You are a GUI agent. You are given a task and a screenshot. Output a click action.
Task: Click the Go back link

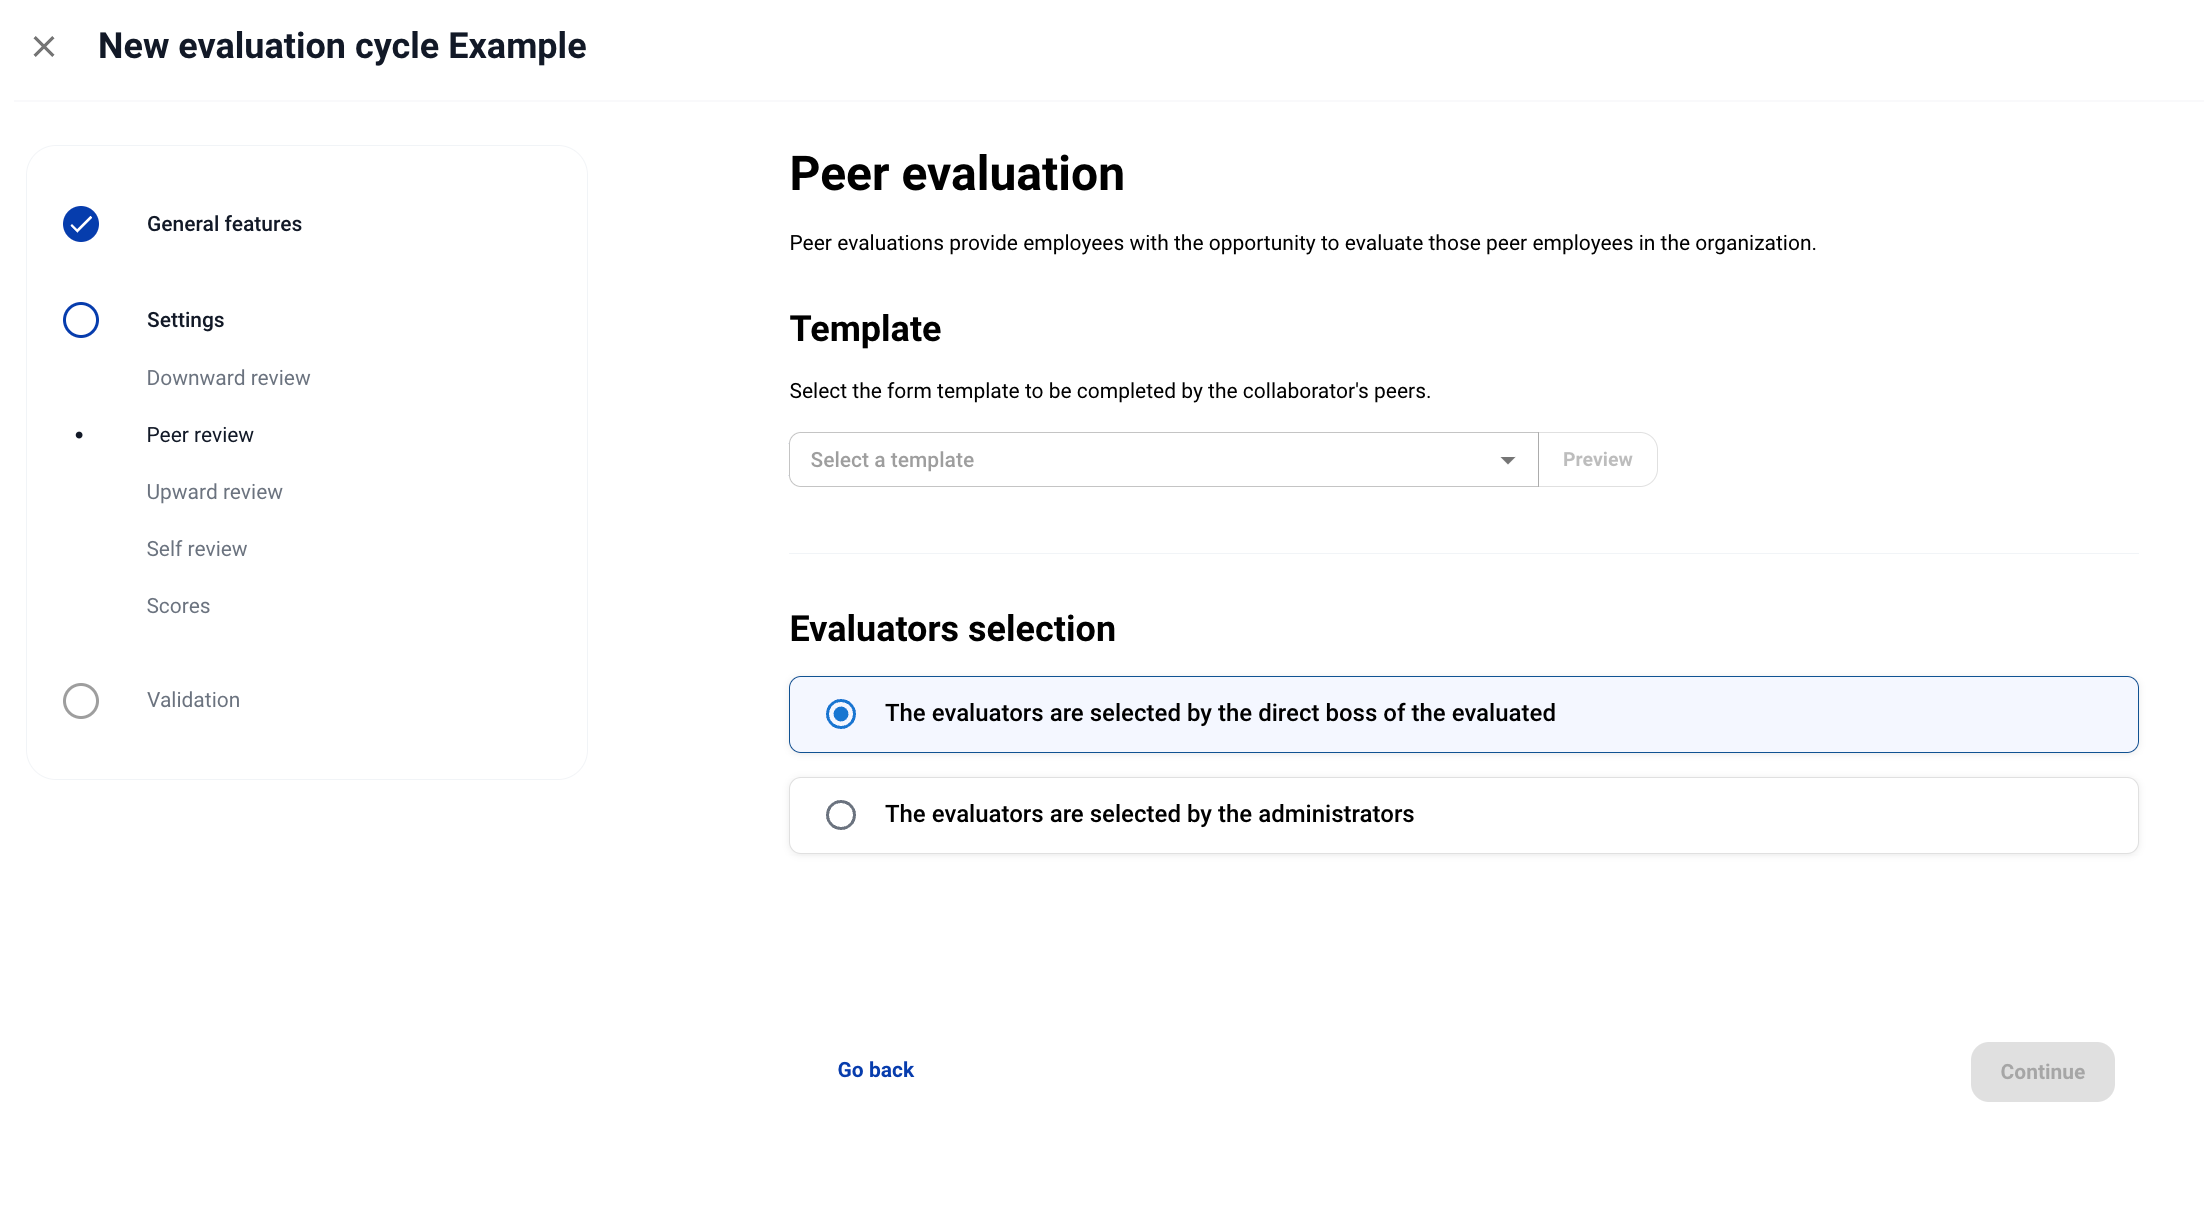tap(875, 1070)
